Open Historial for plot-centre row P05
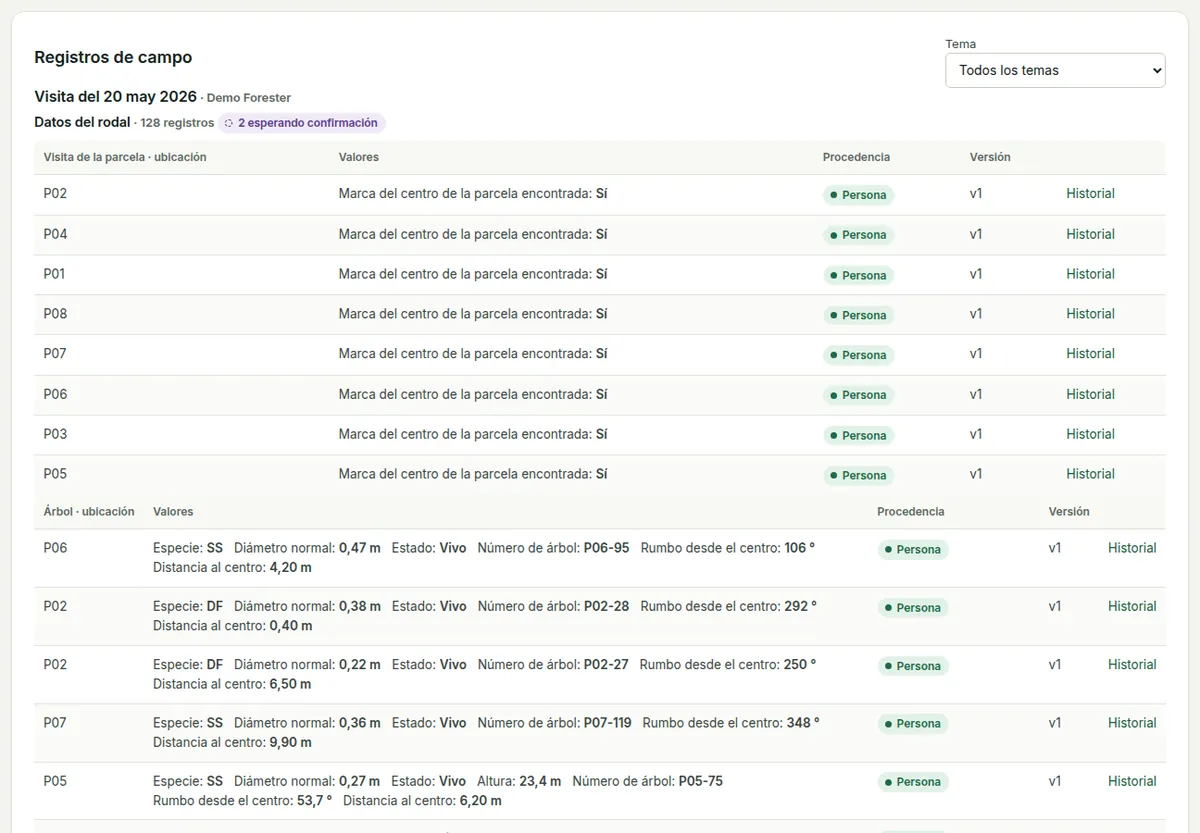This screenshot has height=833, width=1200. 1090,474
